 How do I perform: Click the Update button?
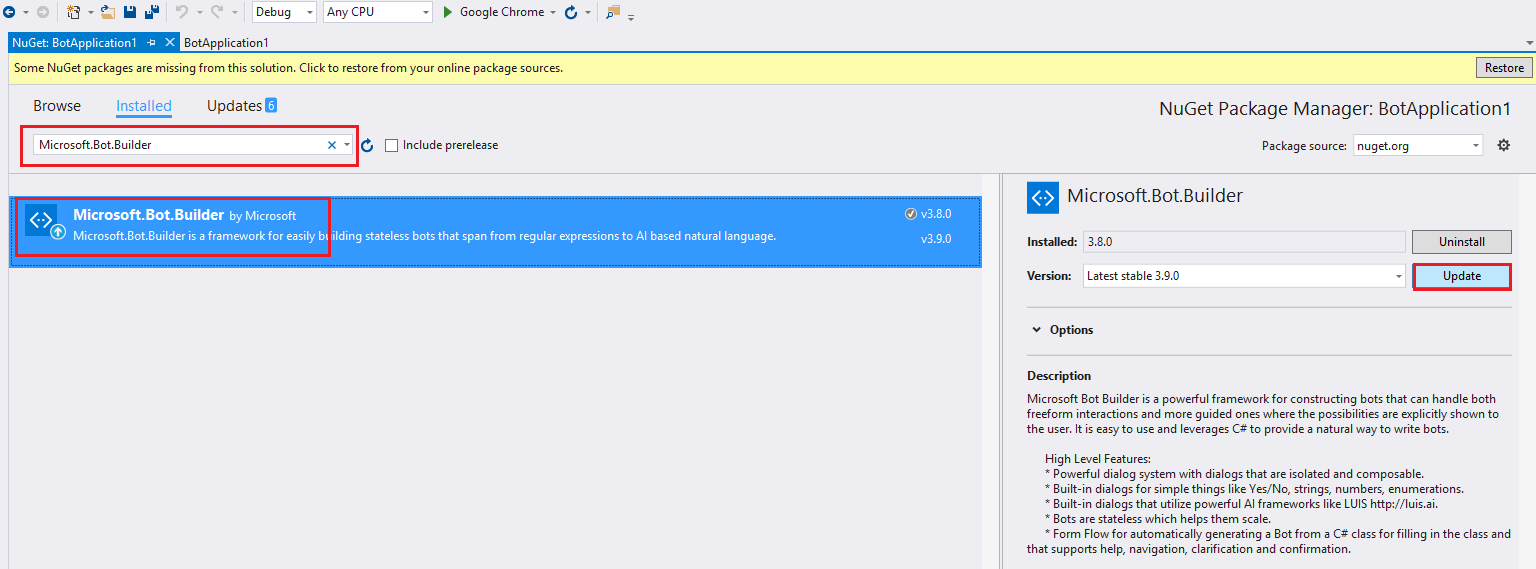(1462, 276)
